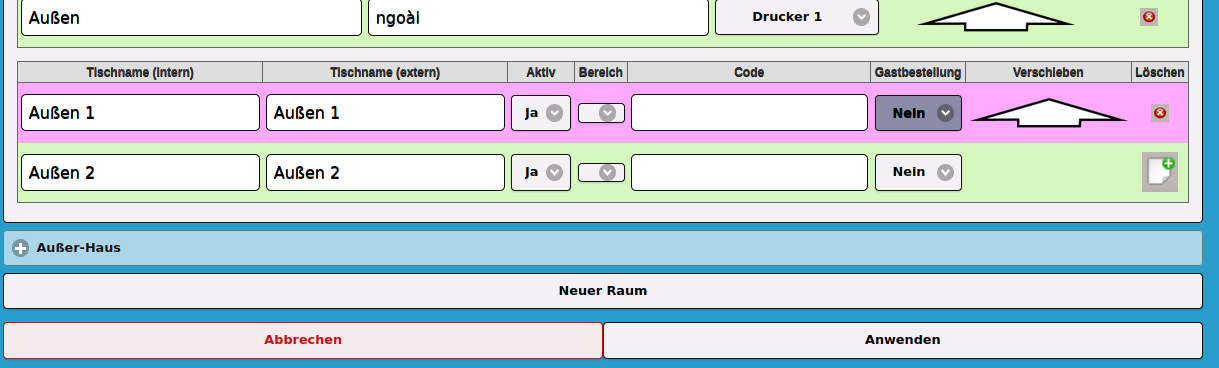Move table Außen 1 up with arrow

pyautogui.click(x=1048, y=112)
